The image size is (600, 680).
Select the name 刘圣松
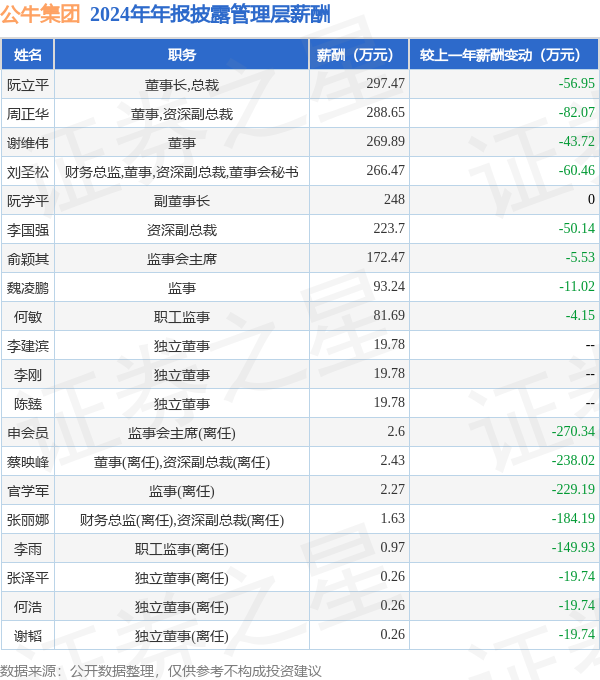click(x=28, y=172)
